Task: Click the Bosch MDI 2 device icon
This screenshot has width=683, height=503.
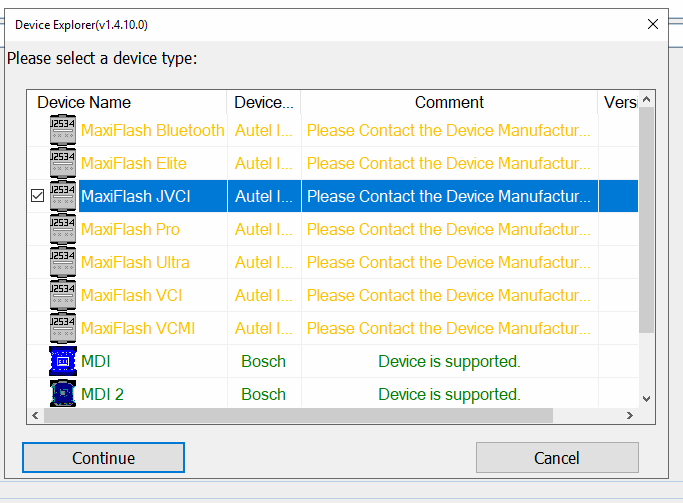Action: [x=62, y=394]
